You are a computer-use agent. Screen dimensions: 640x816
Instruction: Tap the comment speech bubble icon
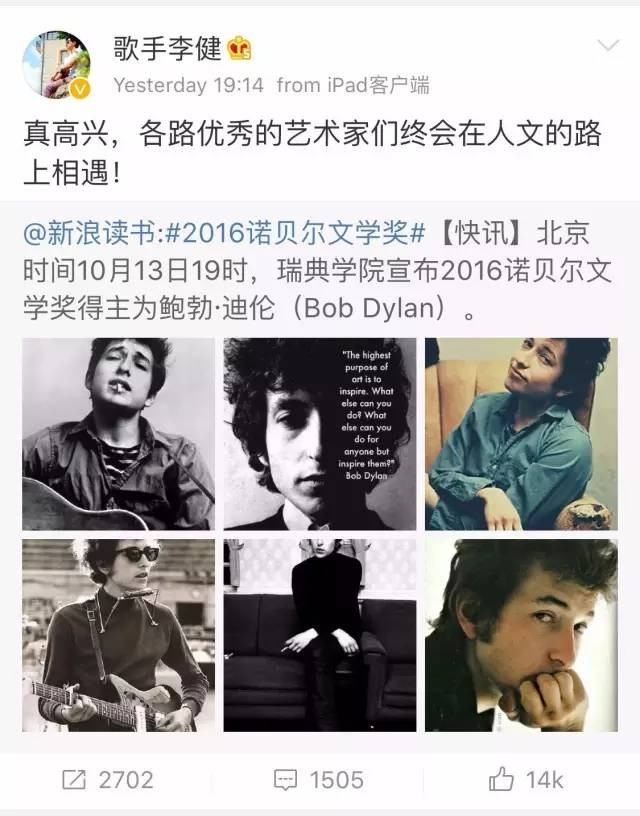point(285,780)
